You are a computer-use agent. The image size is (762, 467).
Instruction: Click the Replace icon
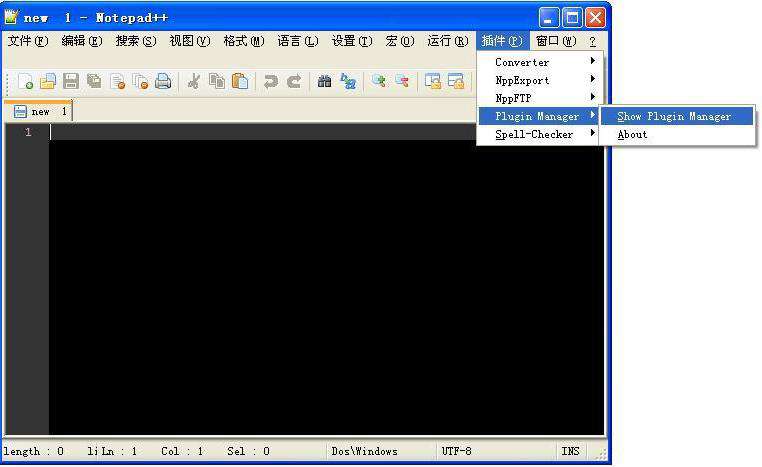pyautogui.click(x=348, y=81)
